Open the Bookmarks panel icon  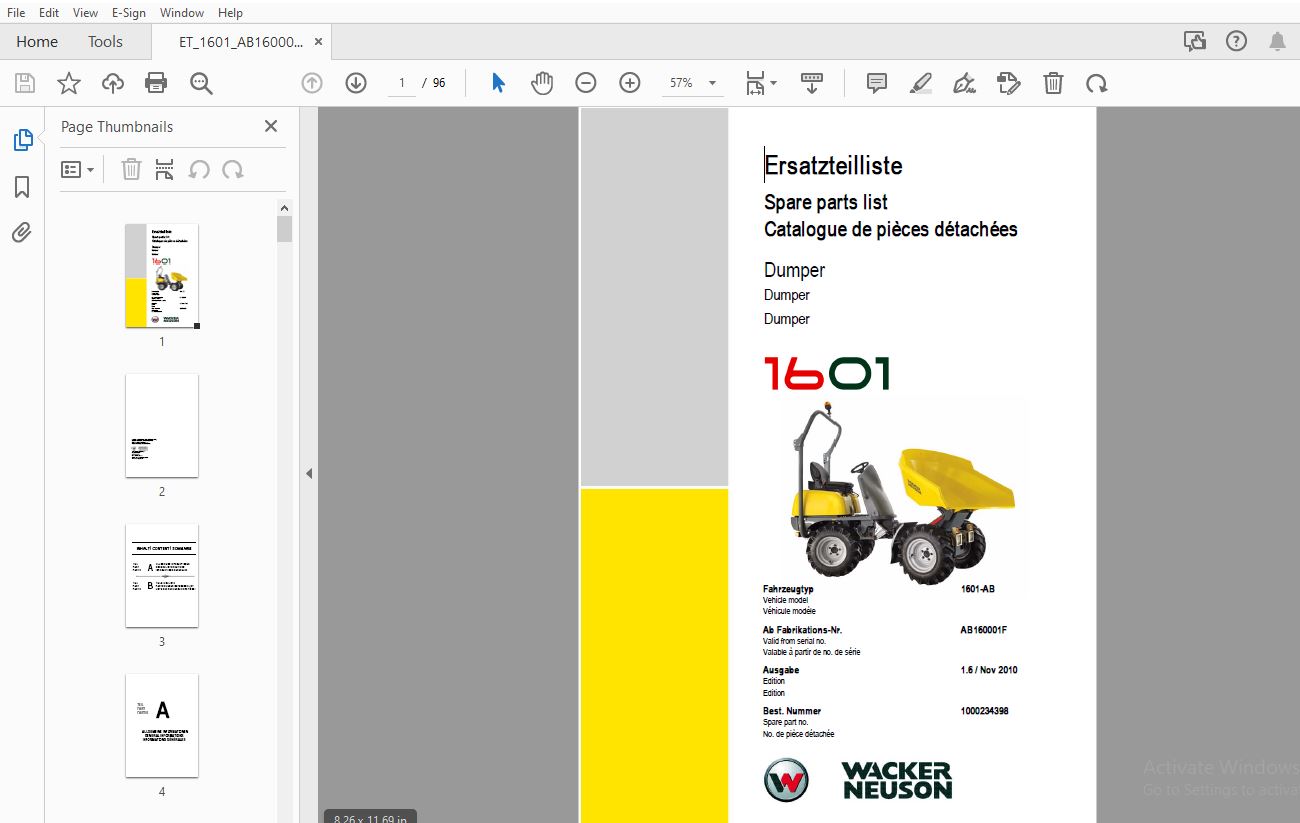pyautogui.click(x=22, y=187)
